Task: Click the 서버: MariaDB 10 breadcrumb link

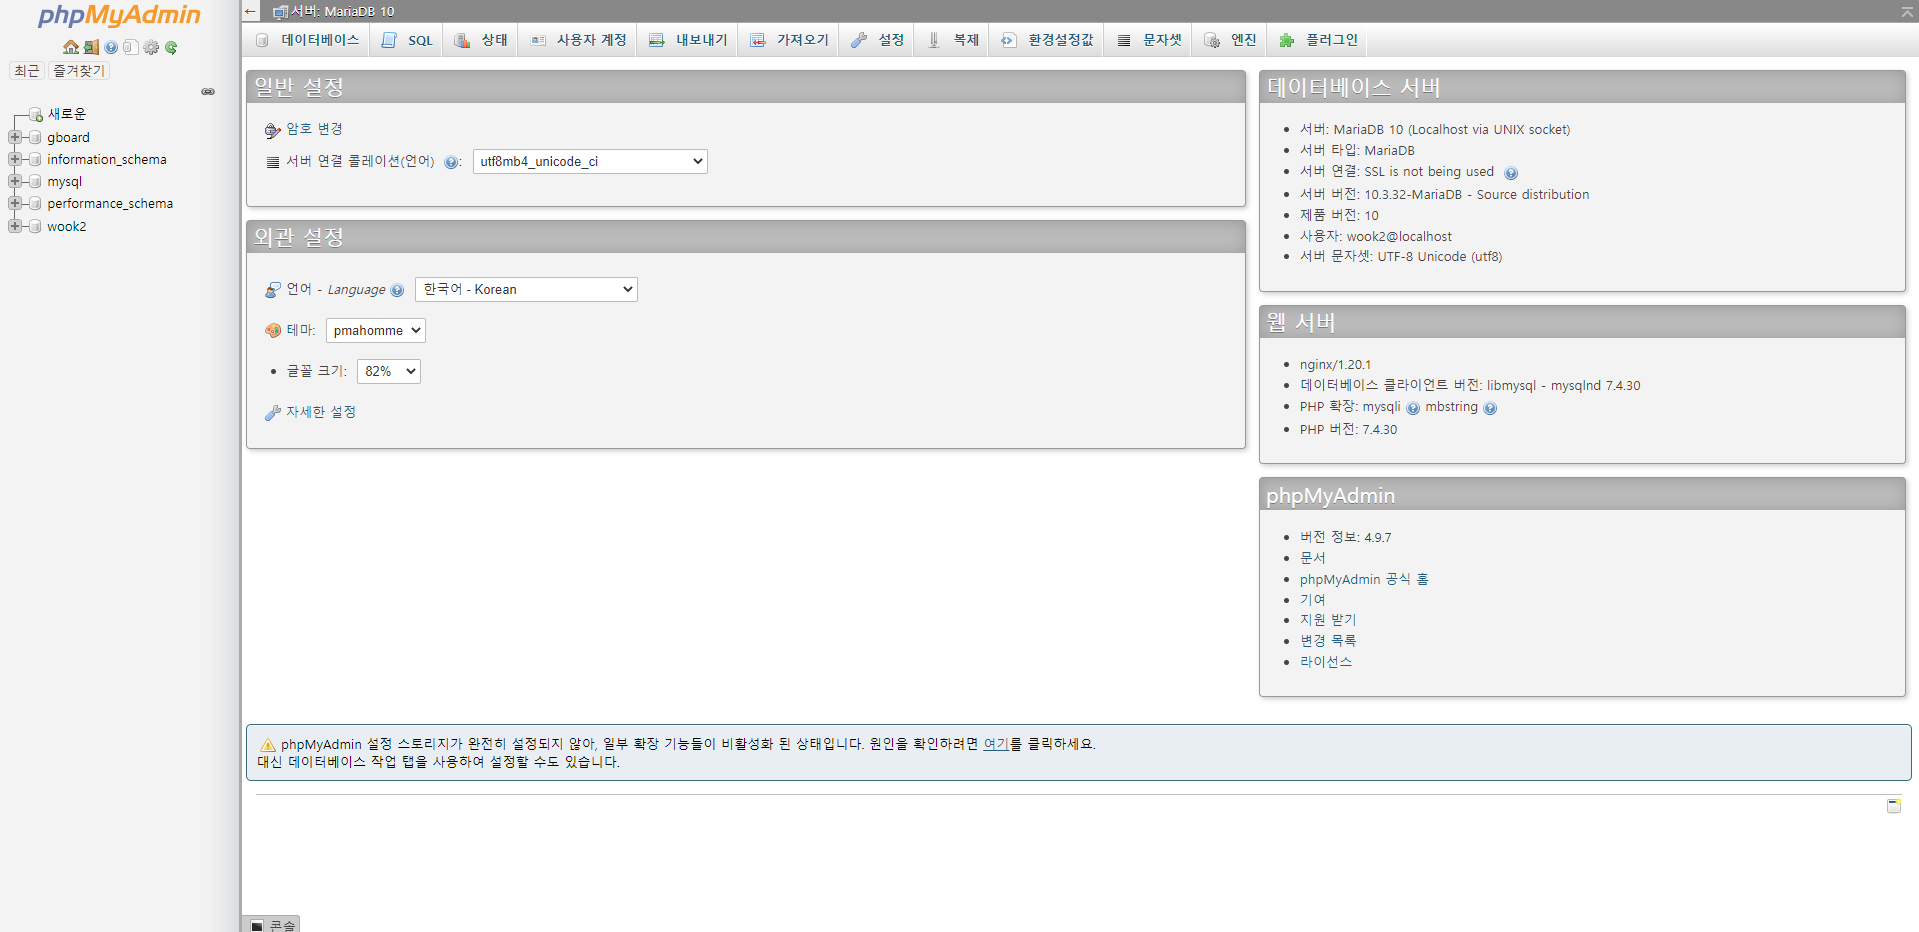Action: click(343, 11)
